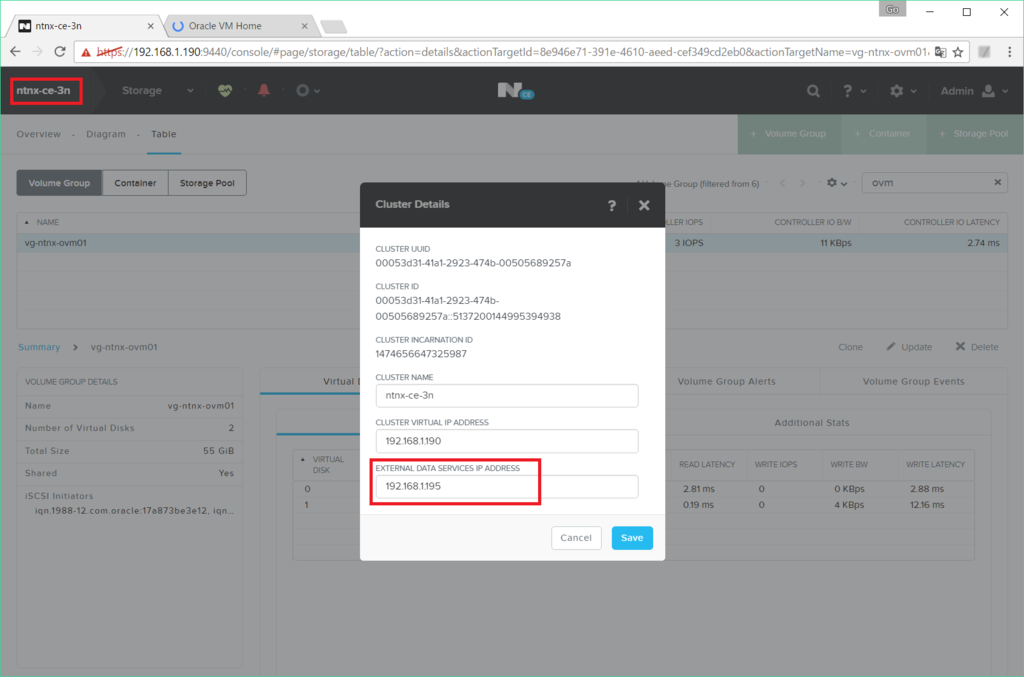Click the External Data Services IP field

click(507, 486)
